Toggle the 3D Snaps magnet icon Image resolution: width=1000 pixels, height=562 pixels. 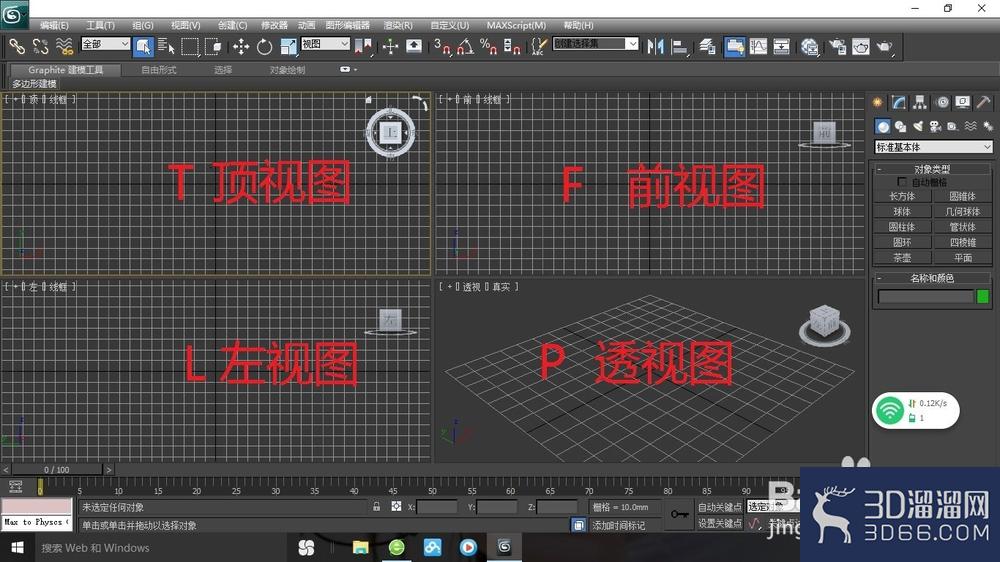click(x=441, y=46)
